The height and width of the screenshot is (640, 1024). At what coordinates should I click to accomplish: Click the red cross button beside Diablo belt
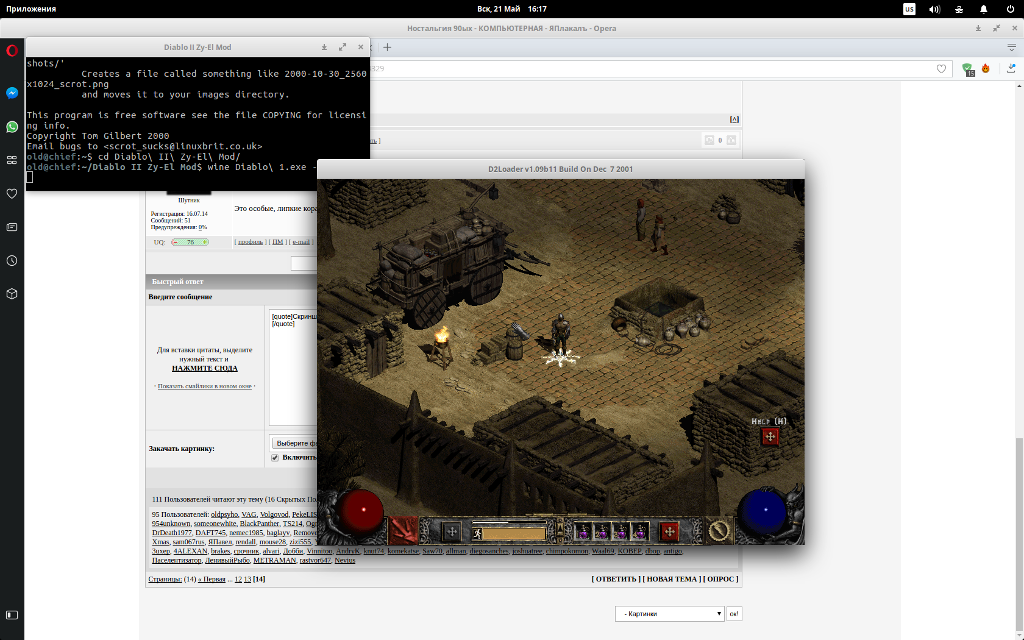pyautogui.click(x=669, y=532)
